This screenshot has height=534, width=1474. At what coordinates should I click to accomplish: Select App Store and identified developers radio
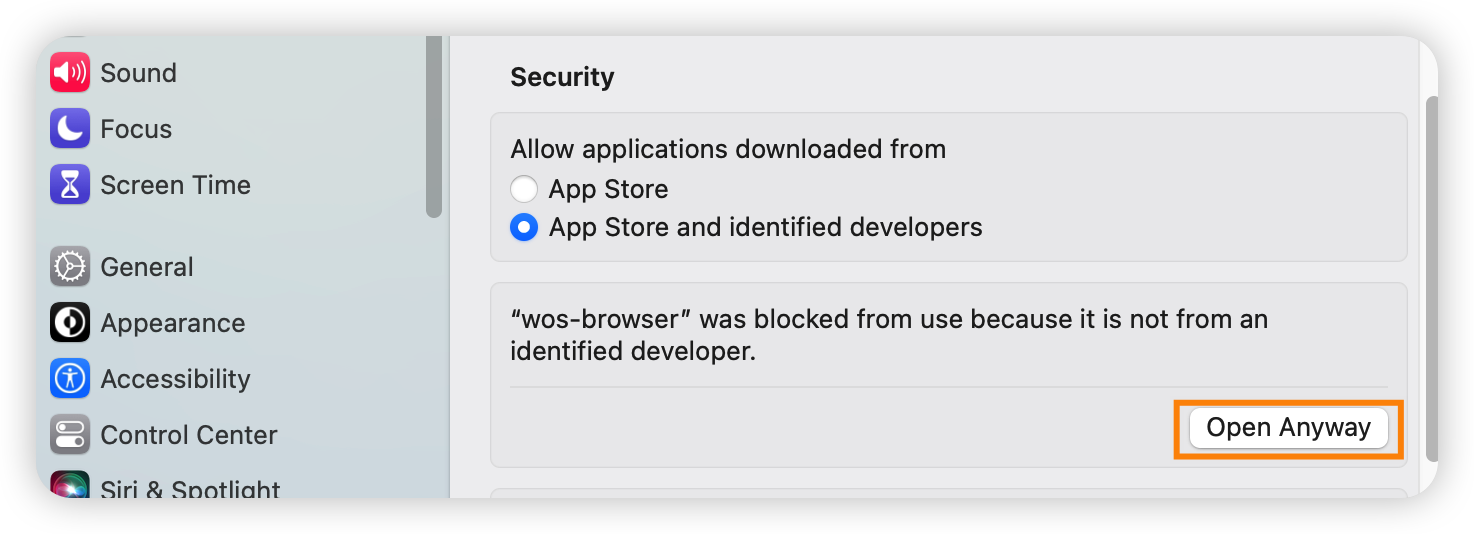tap(524, 228)
